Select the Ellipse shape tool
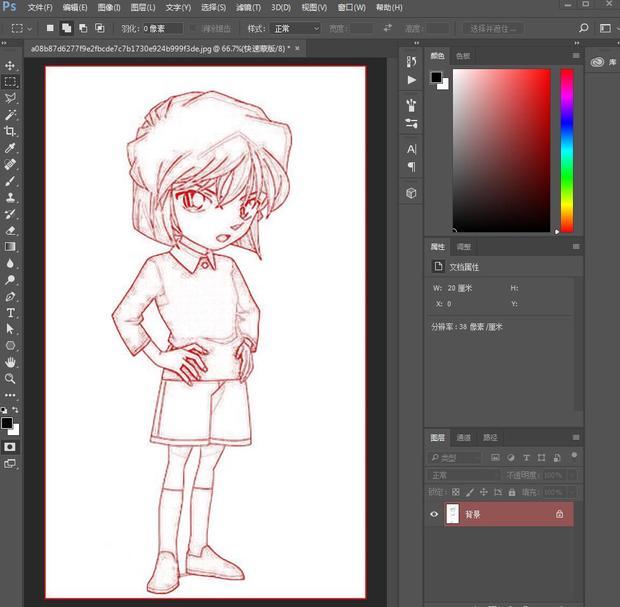 click(x=10, y=346)
